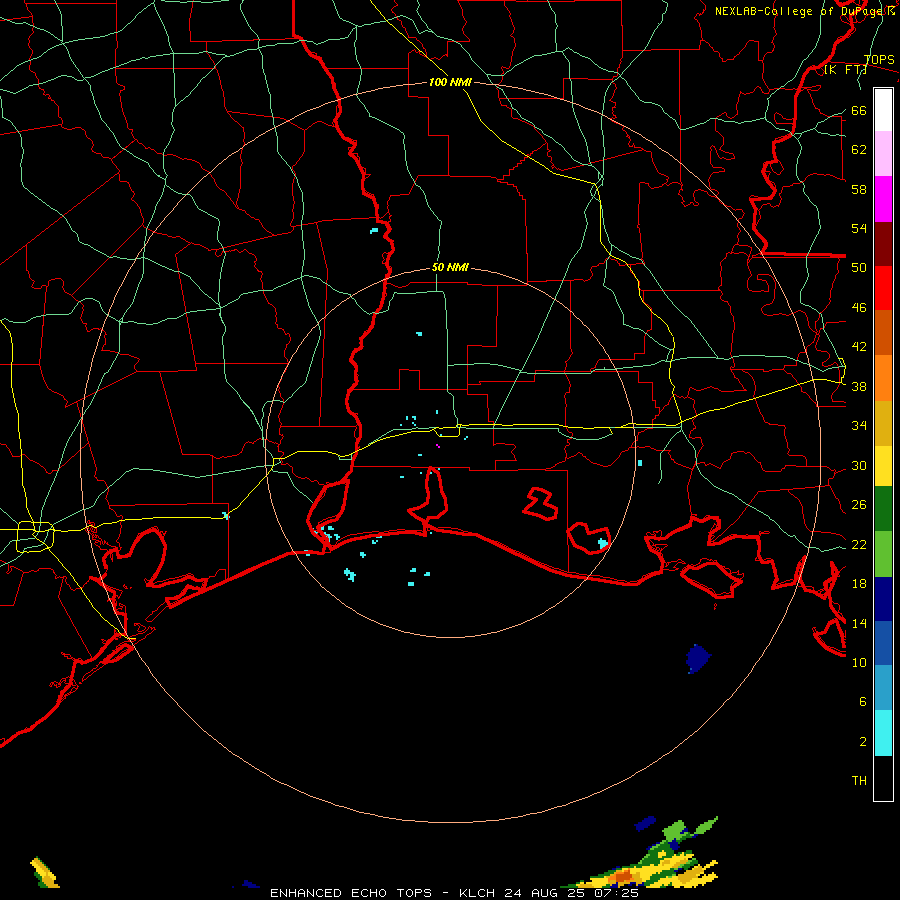This screenshot has width=900, height=900.
Task: Click the navy blue legend swatch
Action: coord(883,599)
